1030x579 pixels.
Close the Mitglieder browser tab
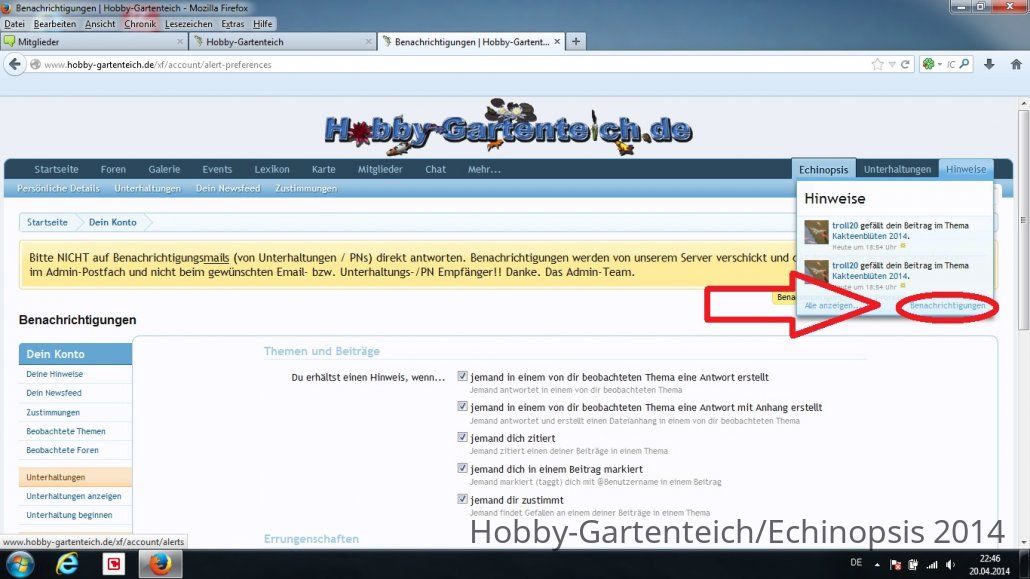click(x=180, y=41)
